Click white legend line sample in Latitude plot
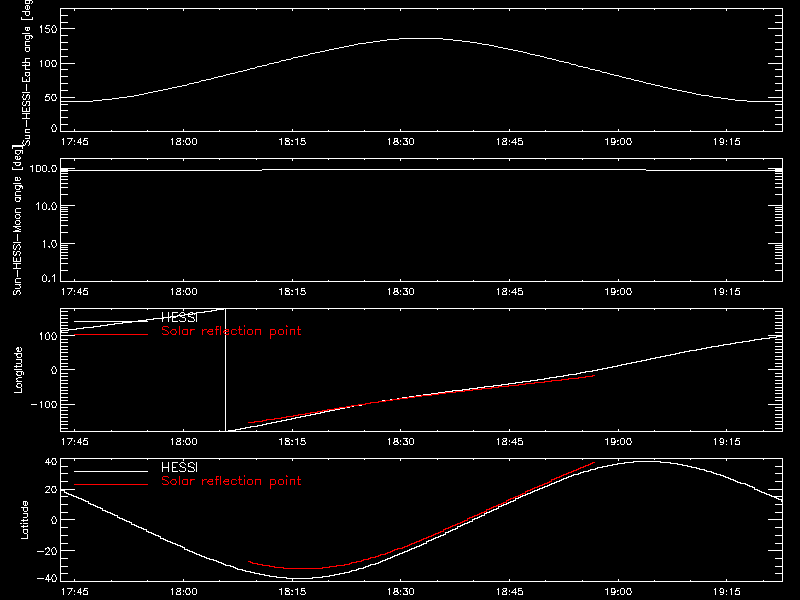The height and width of the screenshot is (600, 800). click(111, 471)
